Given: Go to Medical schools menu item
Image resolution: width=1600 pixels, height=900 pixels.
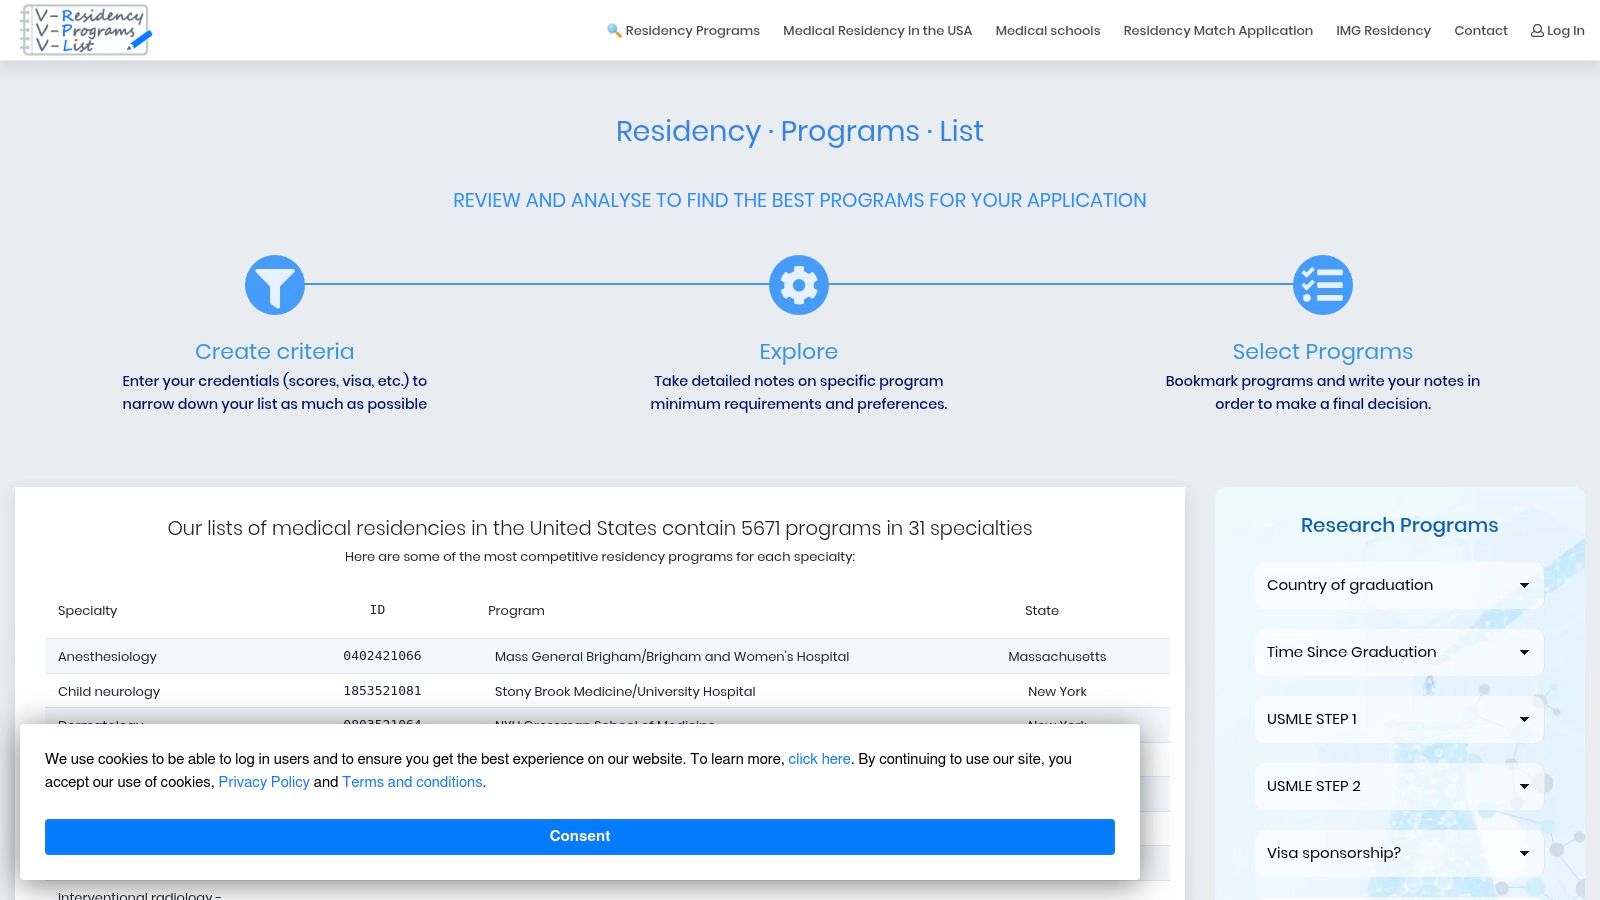Looking at the screenshot, I should click(1047, 31).
